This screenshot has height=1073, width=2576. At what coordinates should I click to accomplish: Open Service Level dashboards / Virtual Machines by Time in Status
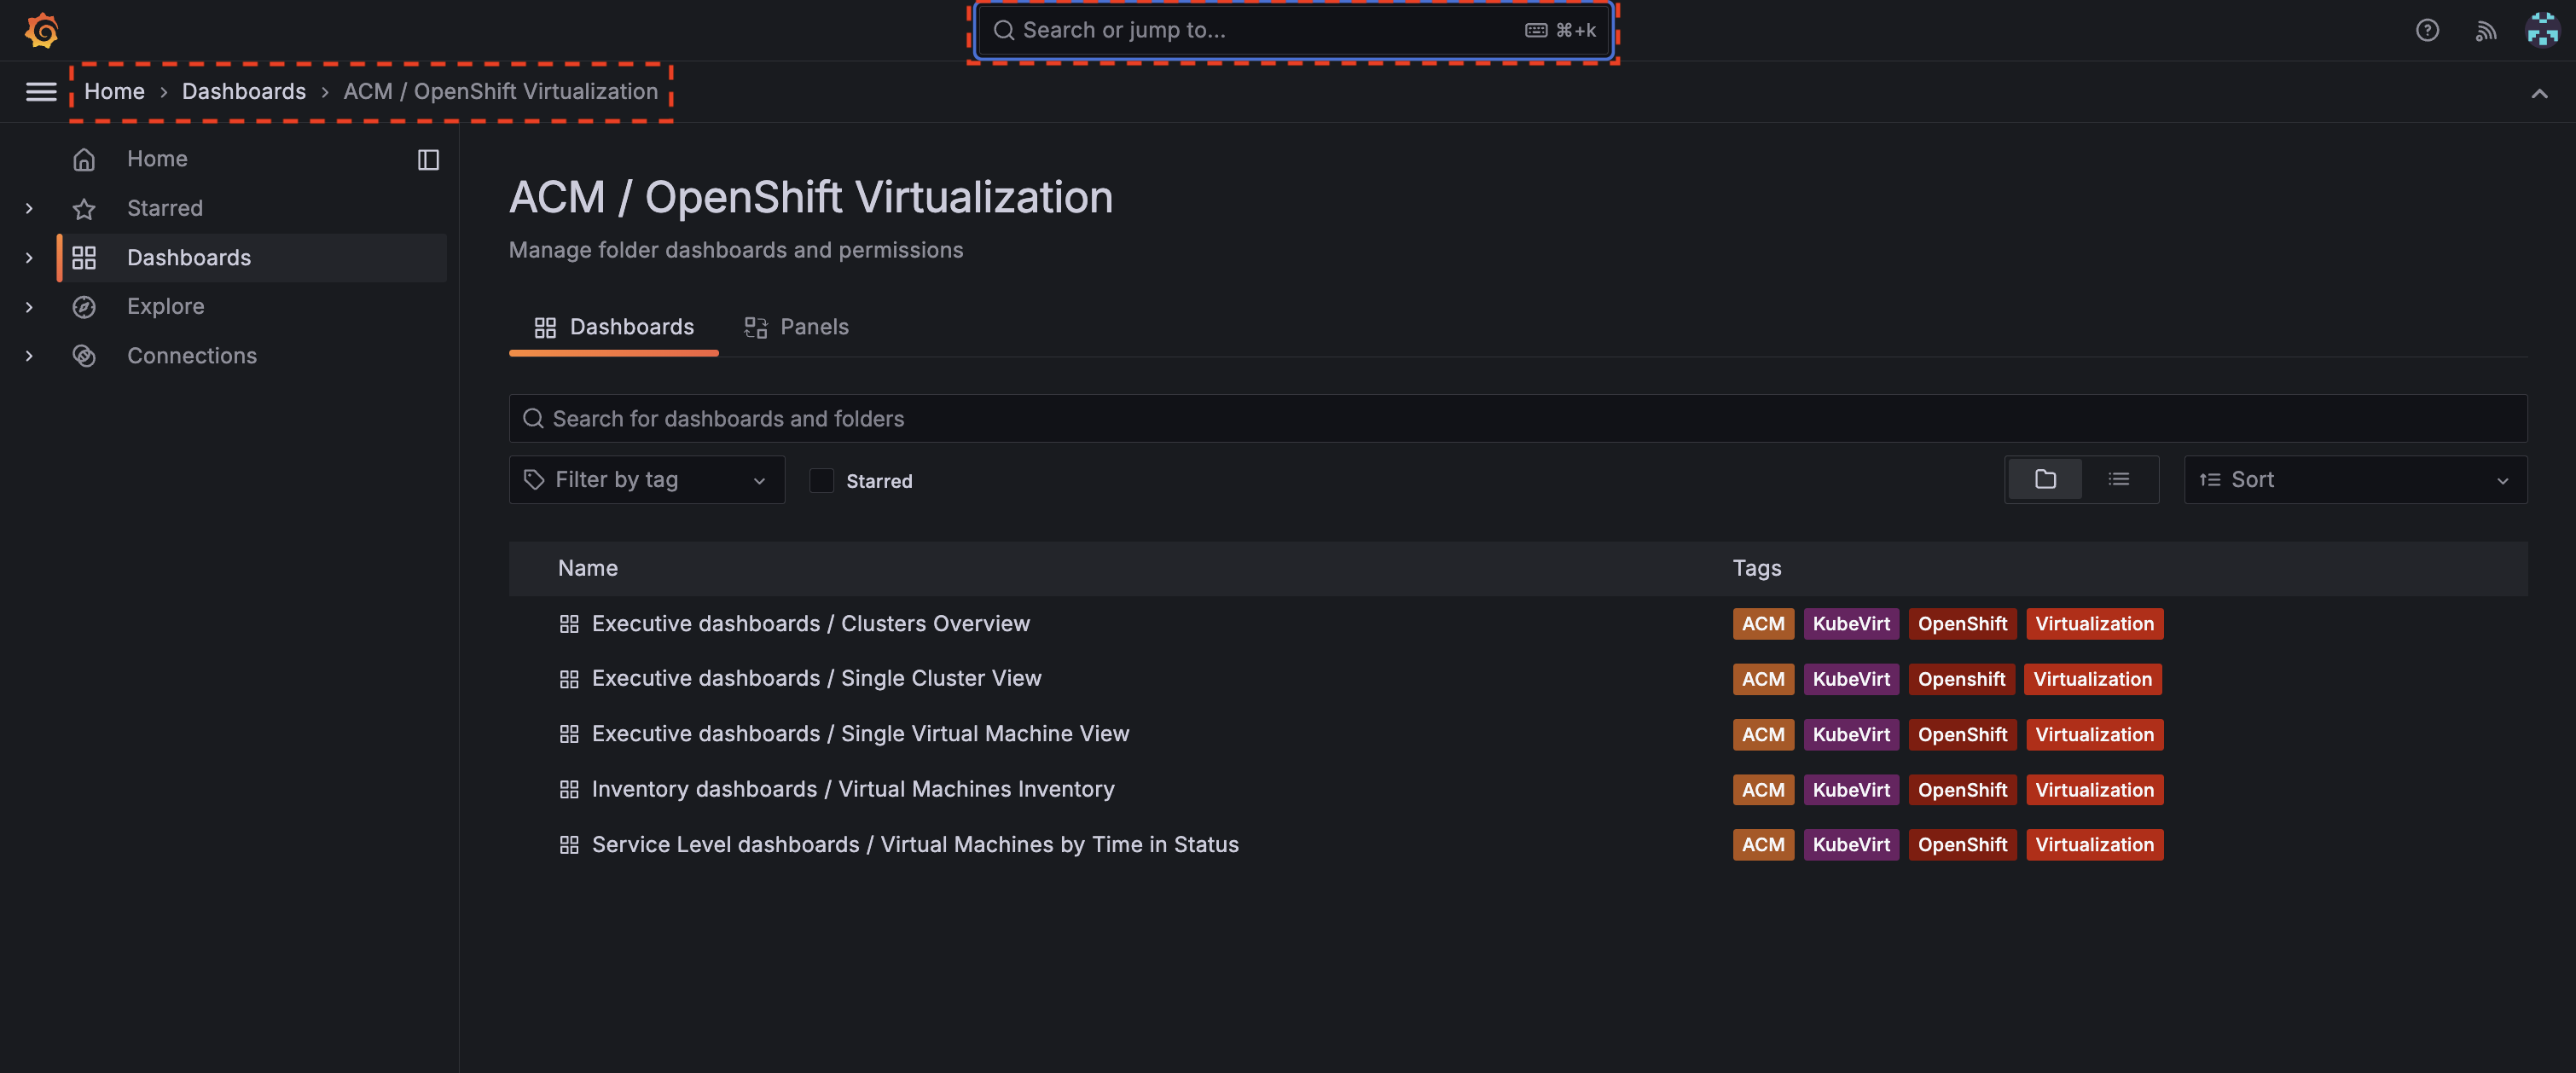(x=915, y=845)
